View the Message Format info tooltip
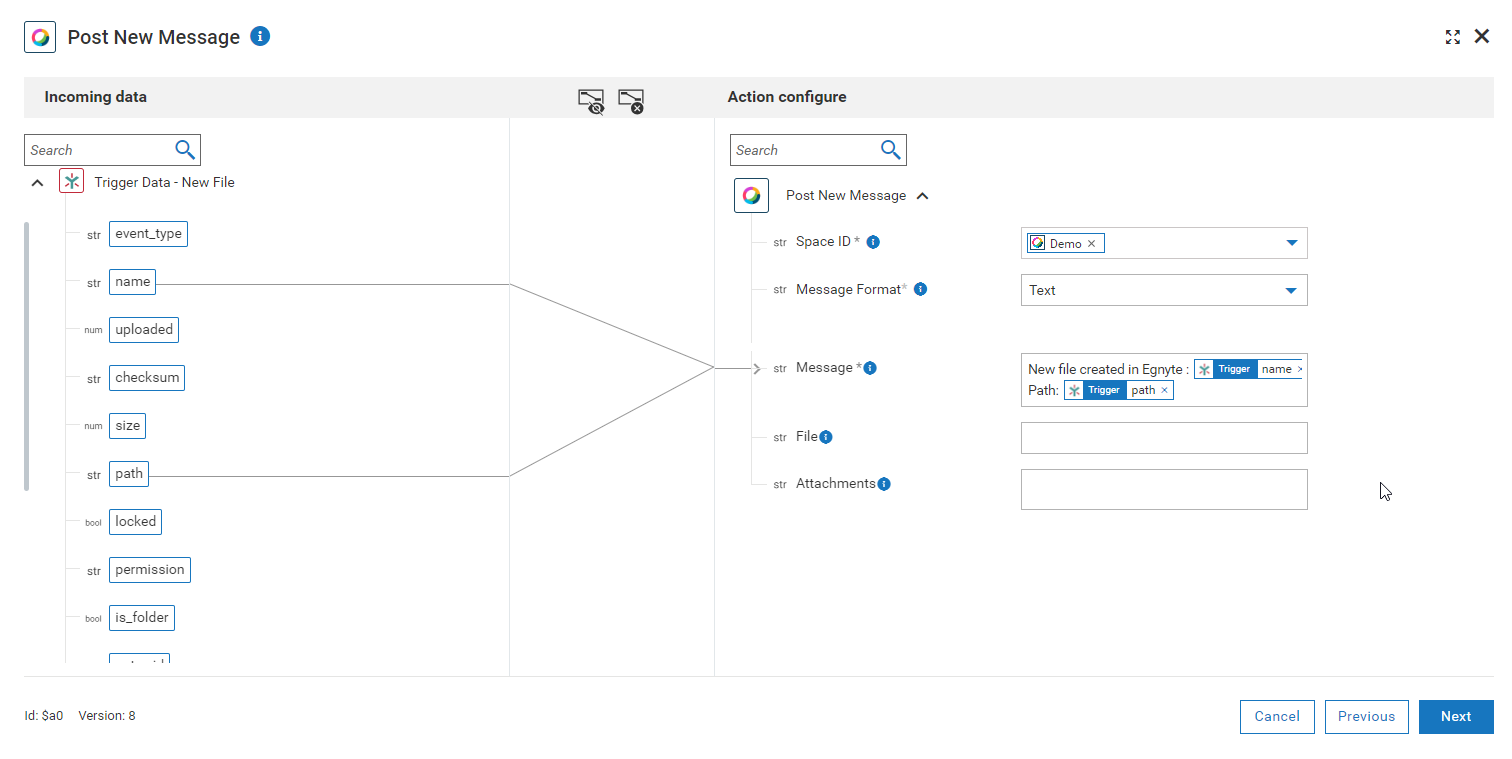The width and height of the screenshot is (1512, 759). (x=920, y=289)
